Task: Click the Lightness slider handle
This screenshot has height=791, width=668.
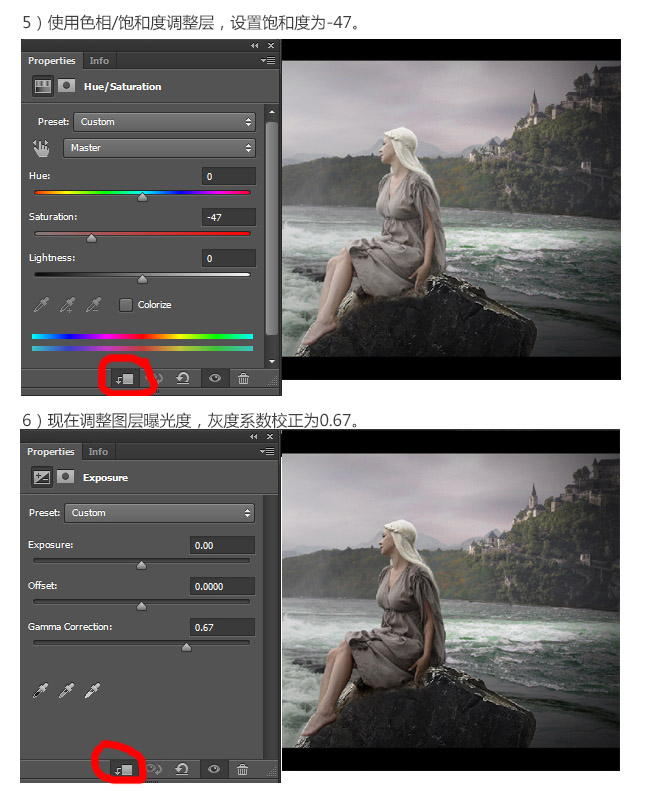Action: [x=142, y=279]
